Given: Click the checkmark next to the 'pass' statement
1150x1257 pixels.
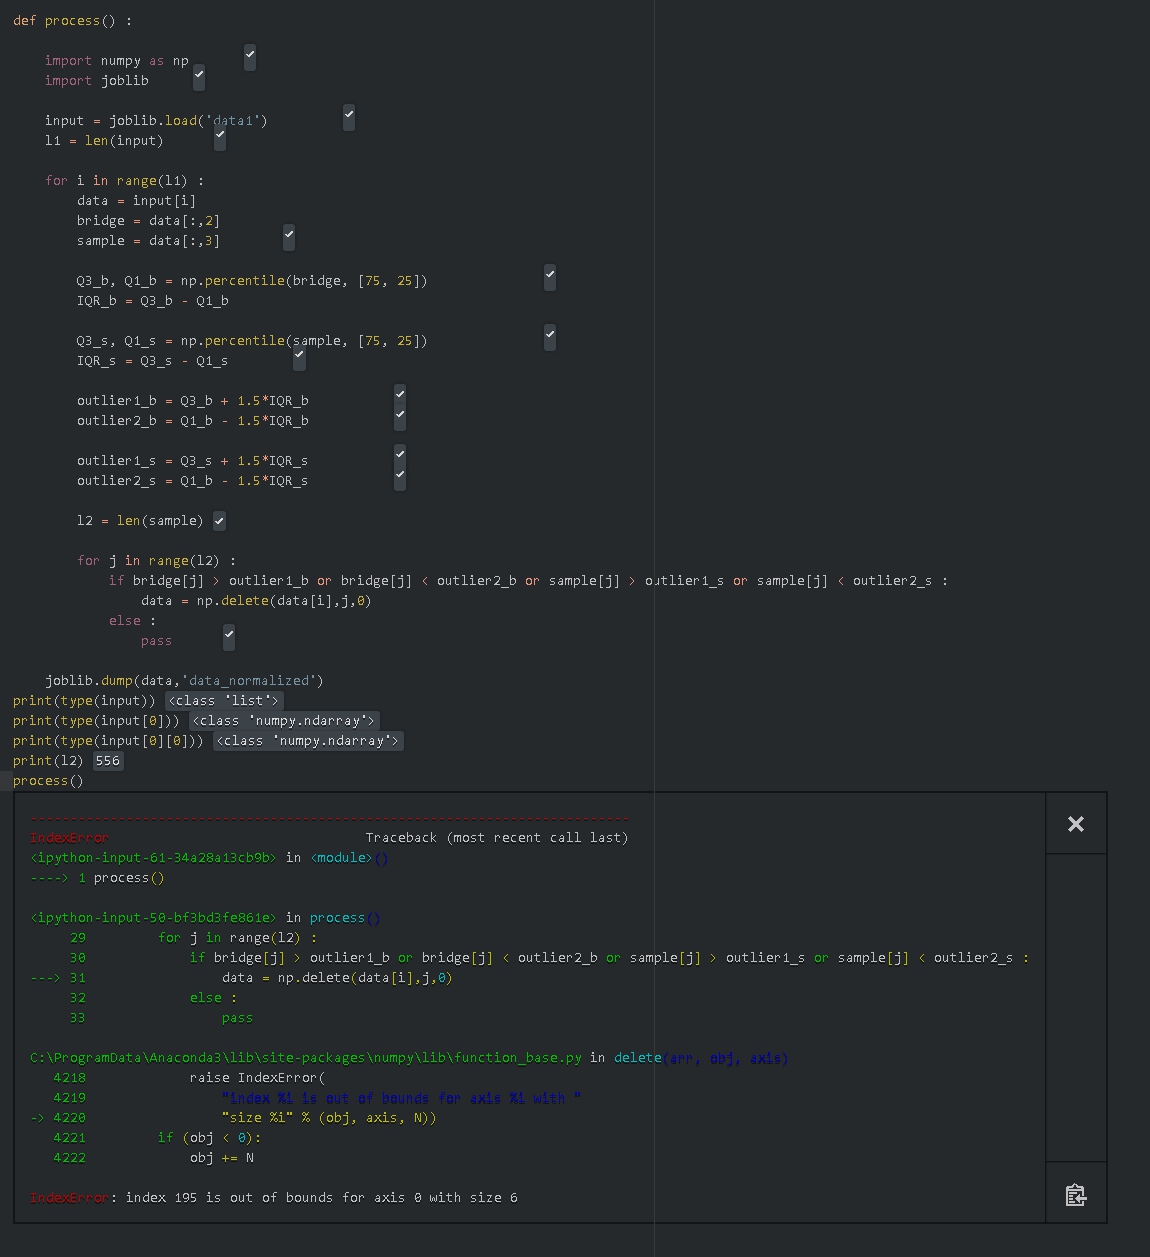Looking at the screenshot, I should coord(229,636).
